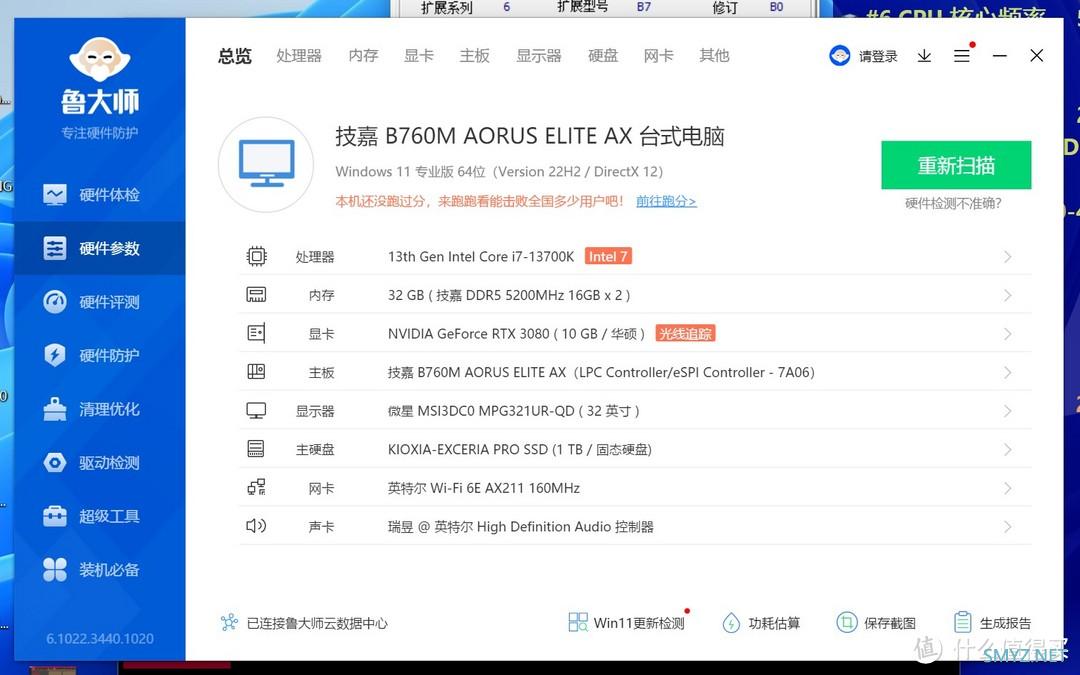This screenshot has height=675, width=1080.
Task: Click the 超级工具 toolbox icon
Action: pos(54,516)
